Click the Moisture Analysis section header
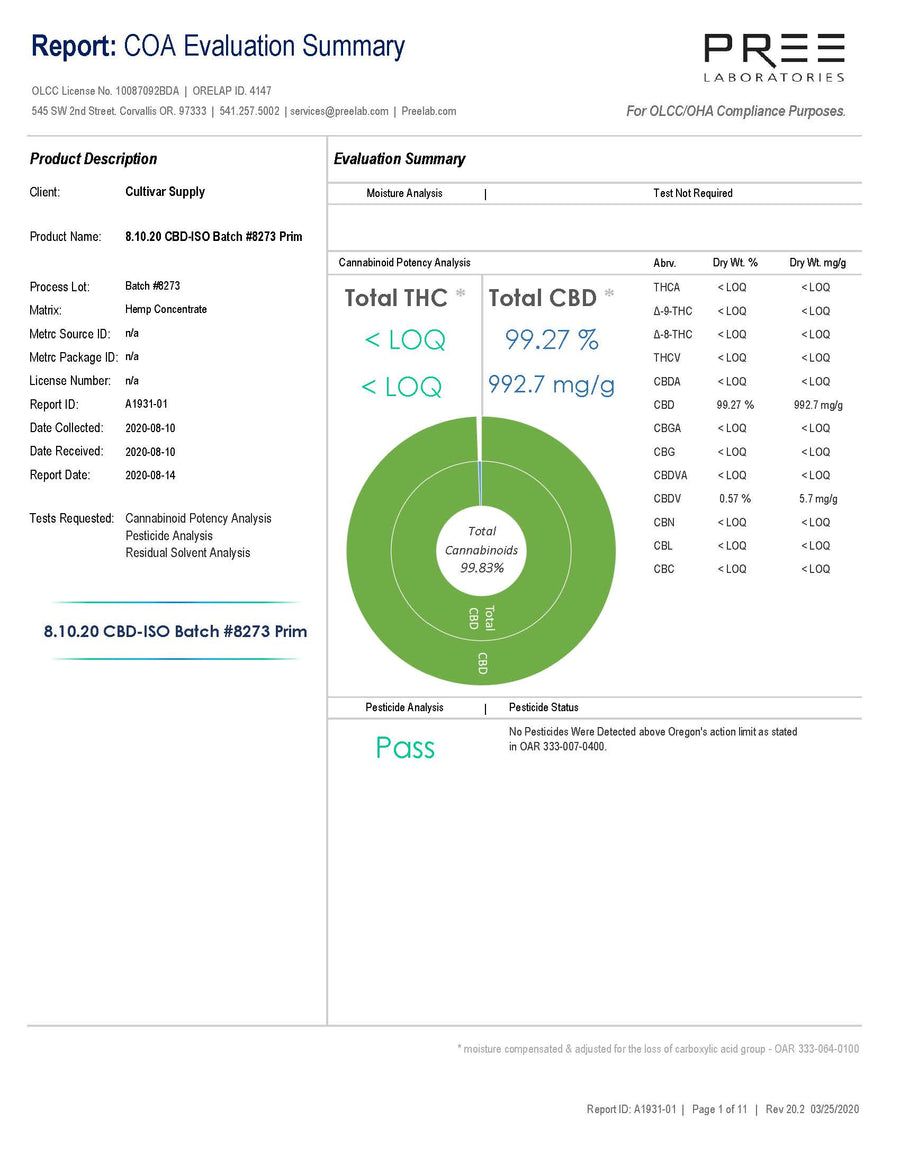The image size is (900, 1165). [x=404, y=193]
